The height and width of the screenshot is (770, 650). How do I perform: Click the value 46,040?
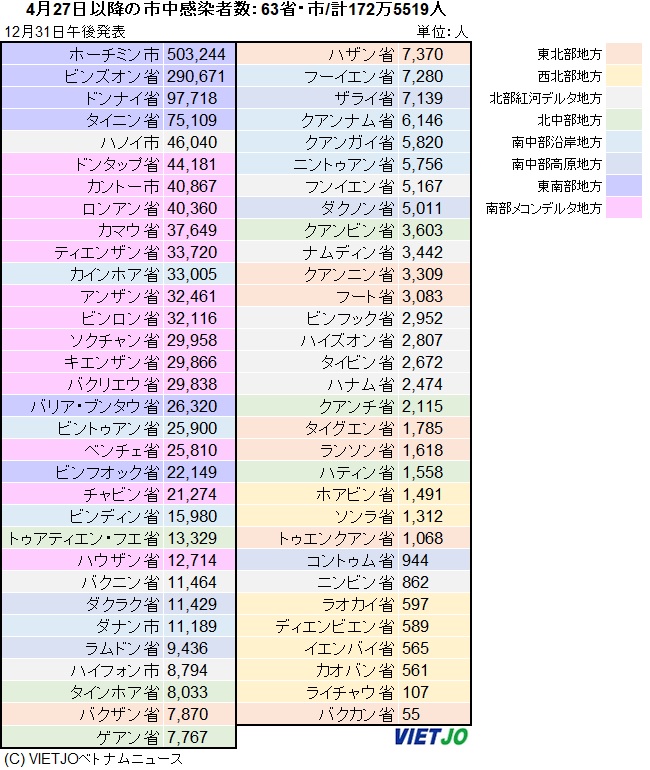click(x=192, y=142)
